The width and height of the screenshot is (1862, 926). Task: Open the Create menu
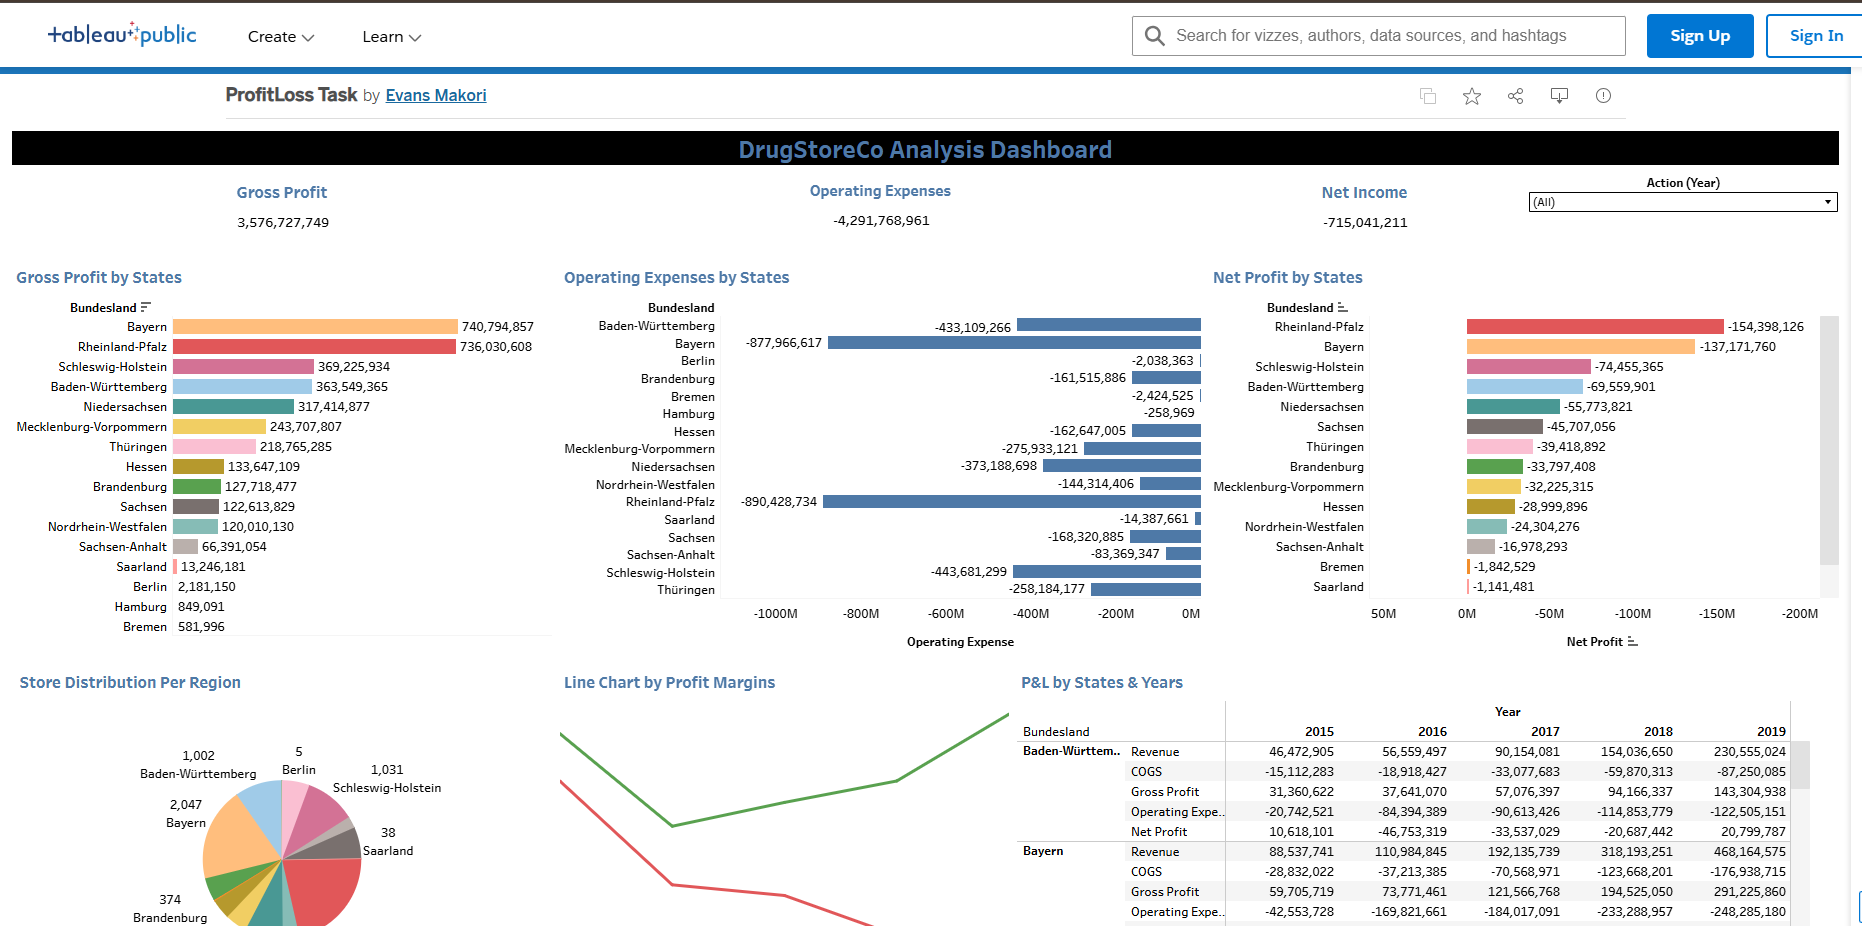[281, 37]
